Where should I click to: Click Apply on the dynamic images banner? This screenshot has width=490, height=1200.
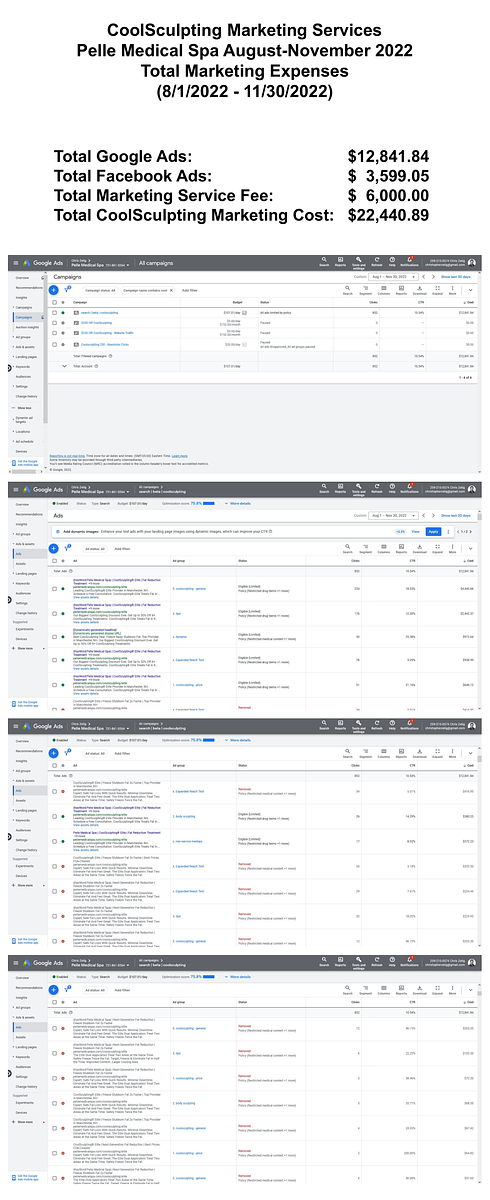434,532
